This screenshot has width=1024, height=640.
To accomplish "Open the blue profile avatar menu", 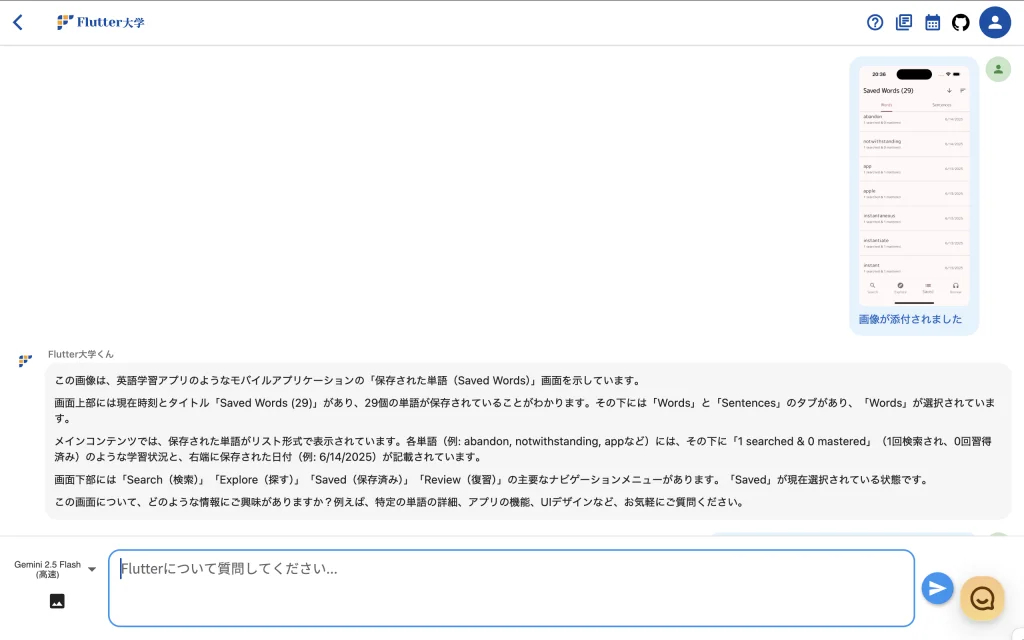I will [x=995, y=22].
